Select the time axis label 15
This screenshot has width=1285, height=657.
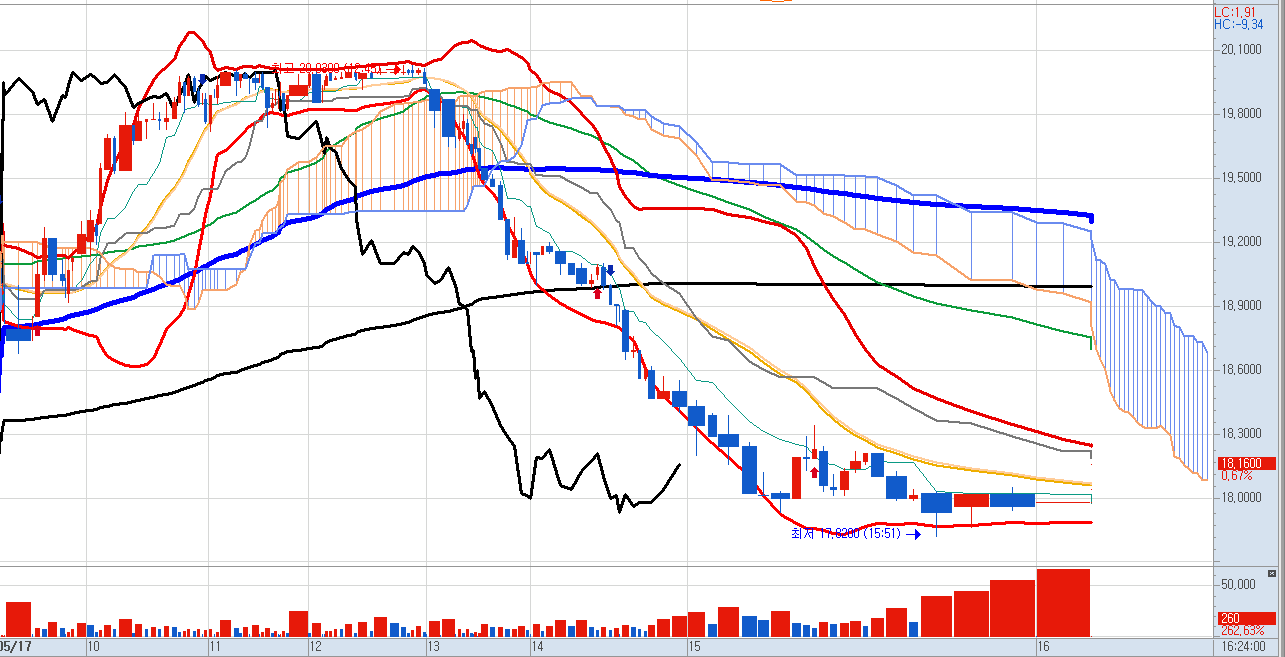[x=695, y=647]
